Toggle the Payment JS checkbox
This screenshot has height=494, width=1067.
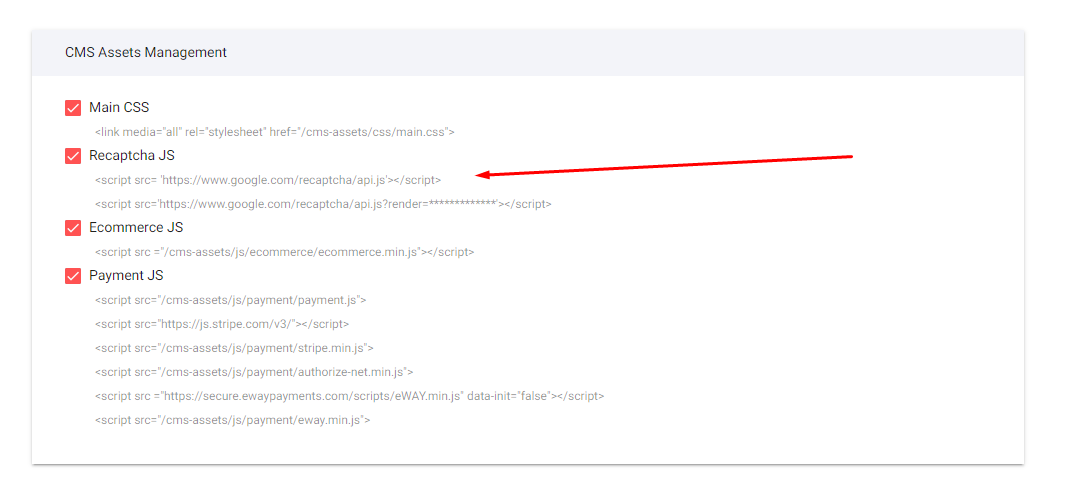coord(73,276)
